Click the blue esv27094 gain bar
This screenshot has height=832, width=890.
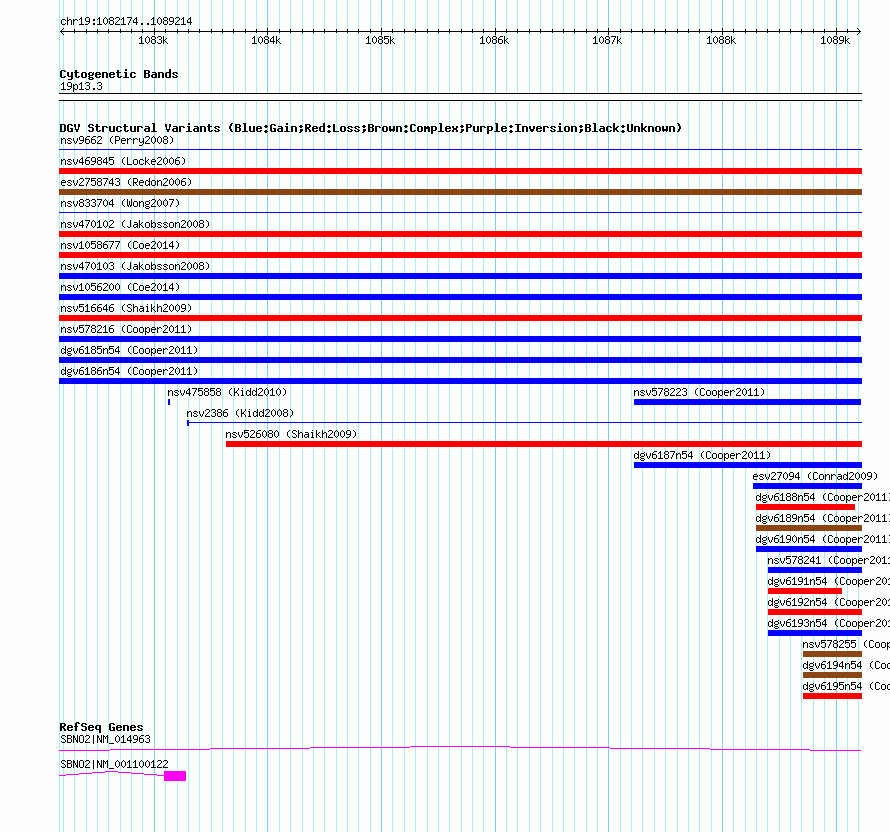point(807,486)
